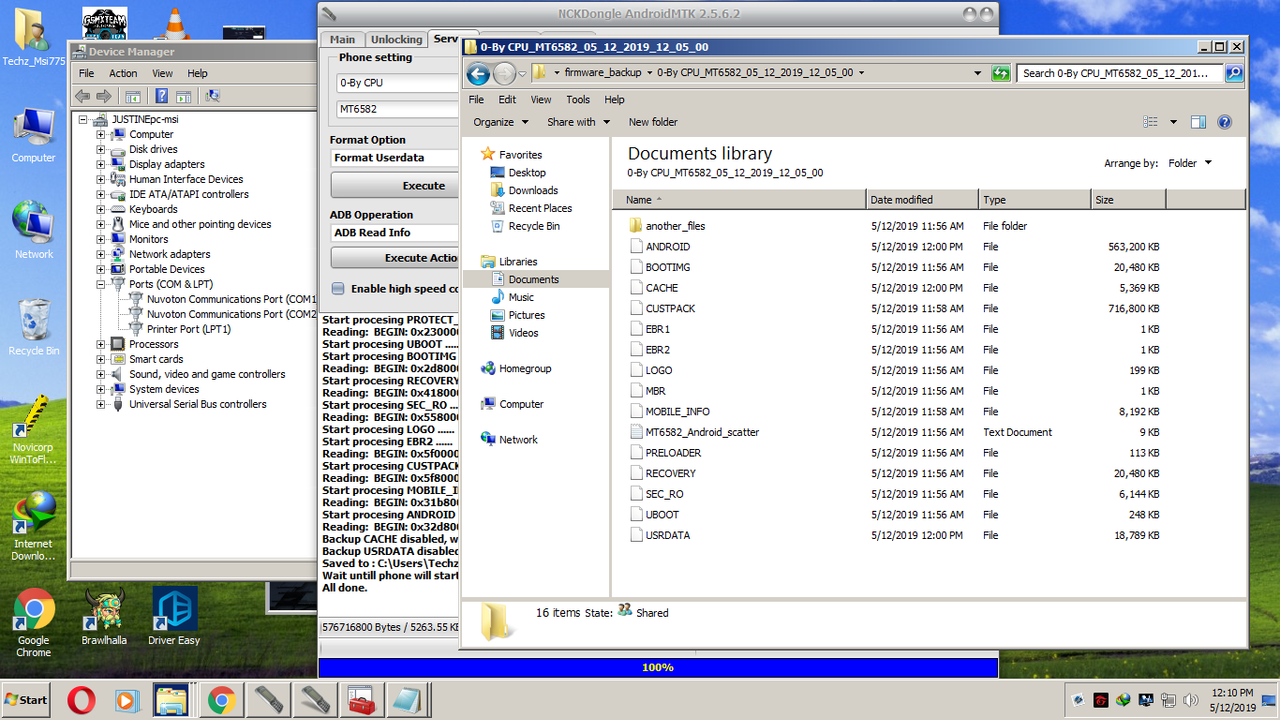Open the view options dropdown arrow
The image size is (1280, 720).
click(1174, 122)
